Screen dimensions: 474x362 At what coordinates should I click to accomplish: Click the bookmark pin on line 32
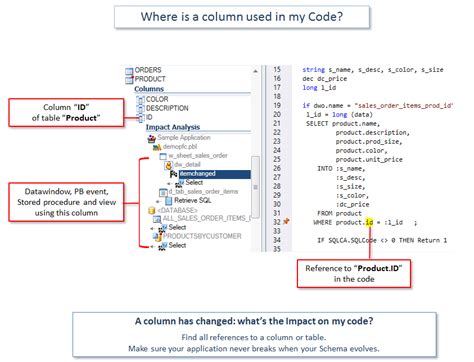(286, 221)
